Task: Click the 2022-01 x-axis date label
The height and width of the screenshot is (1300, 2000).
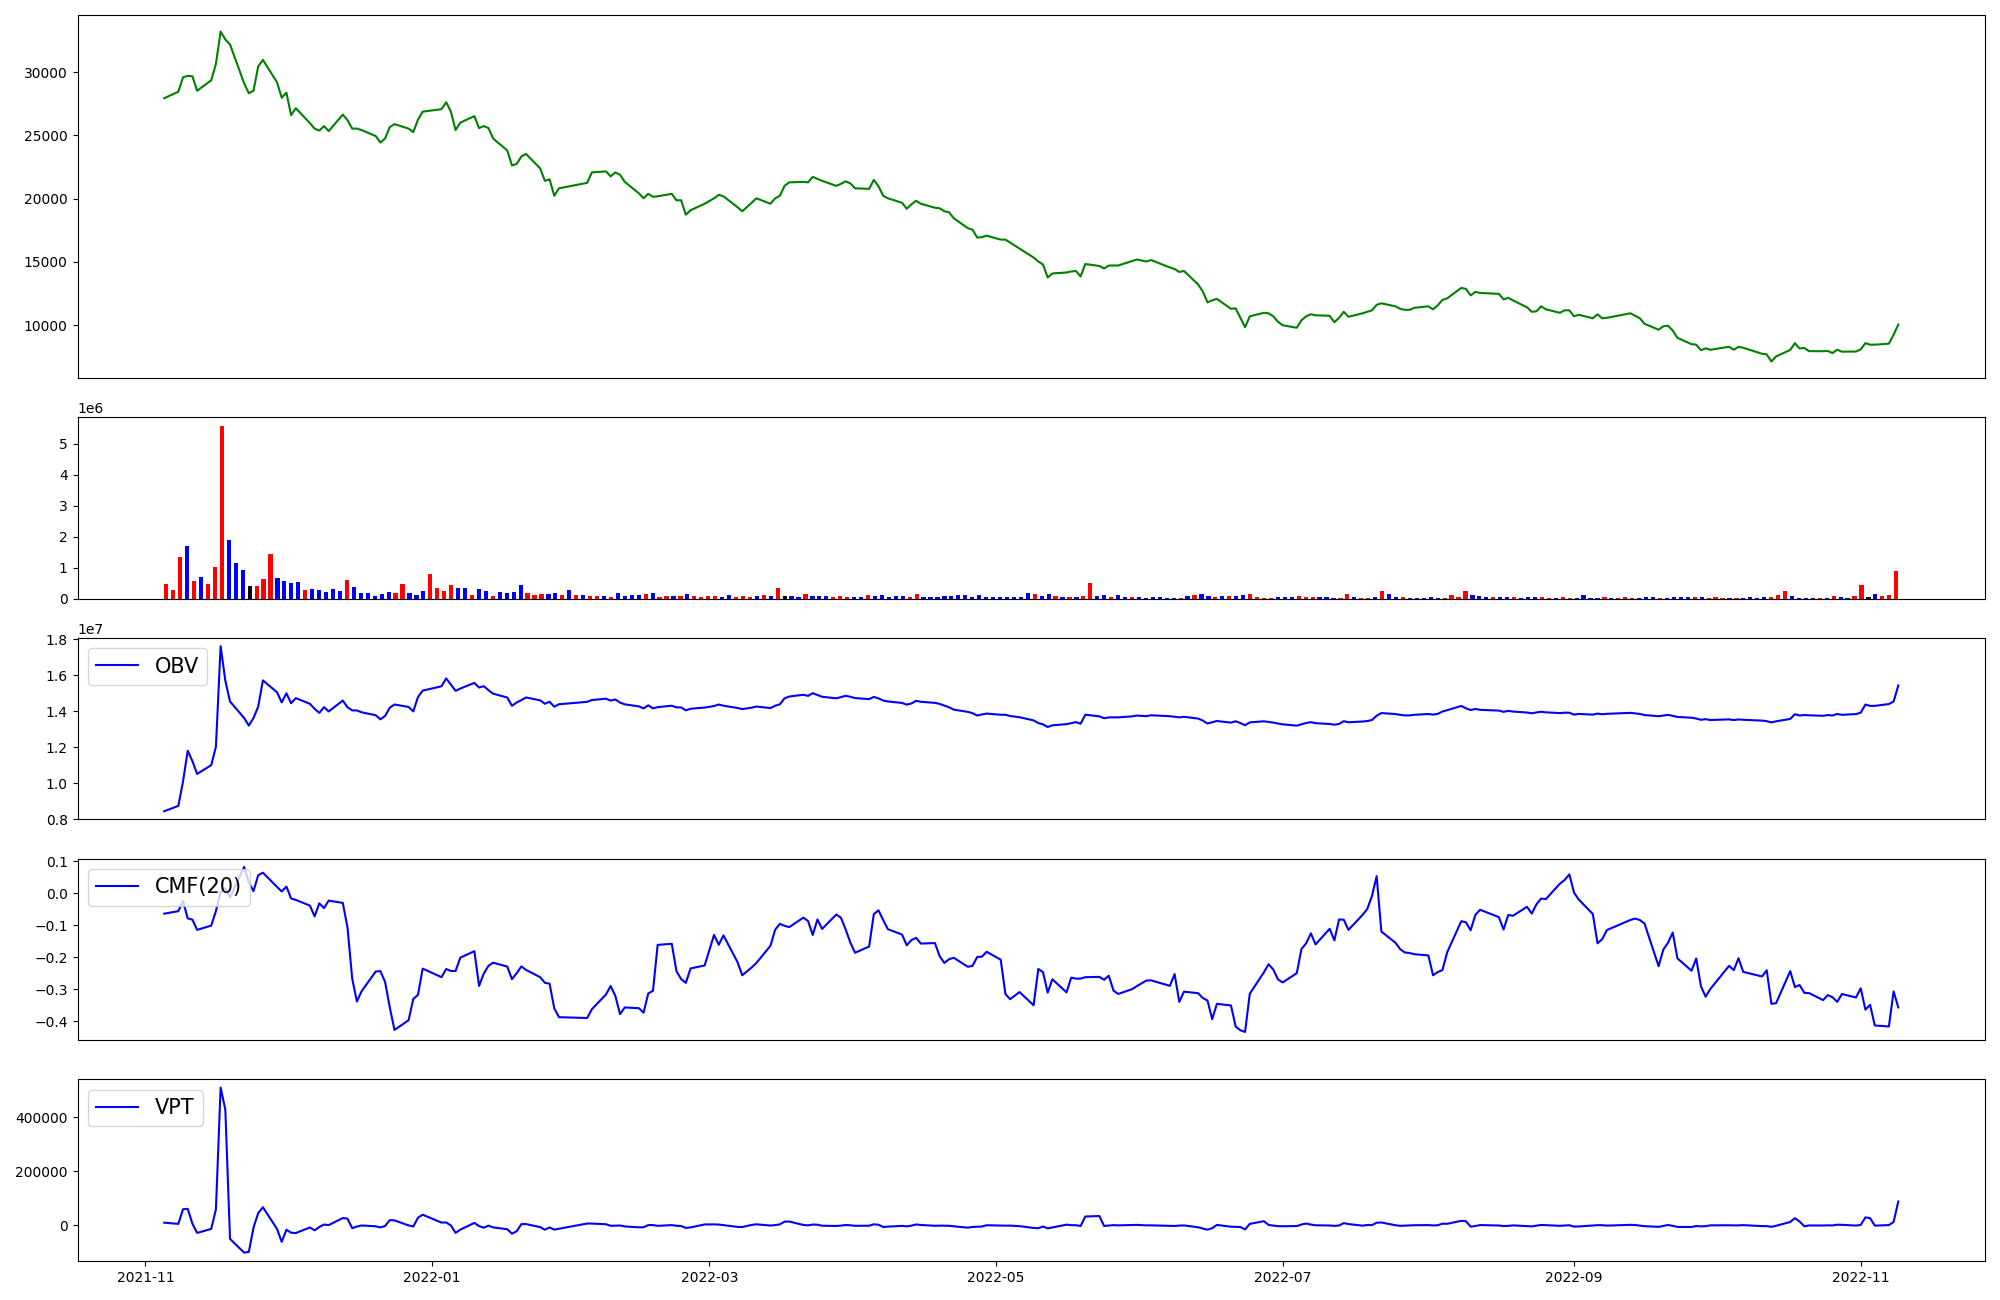Action: [x=432, y=1277]
